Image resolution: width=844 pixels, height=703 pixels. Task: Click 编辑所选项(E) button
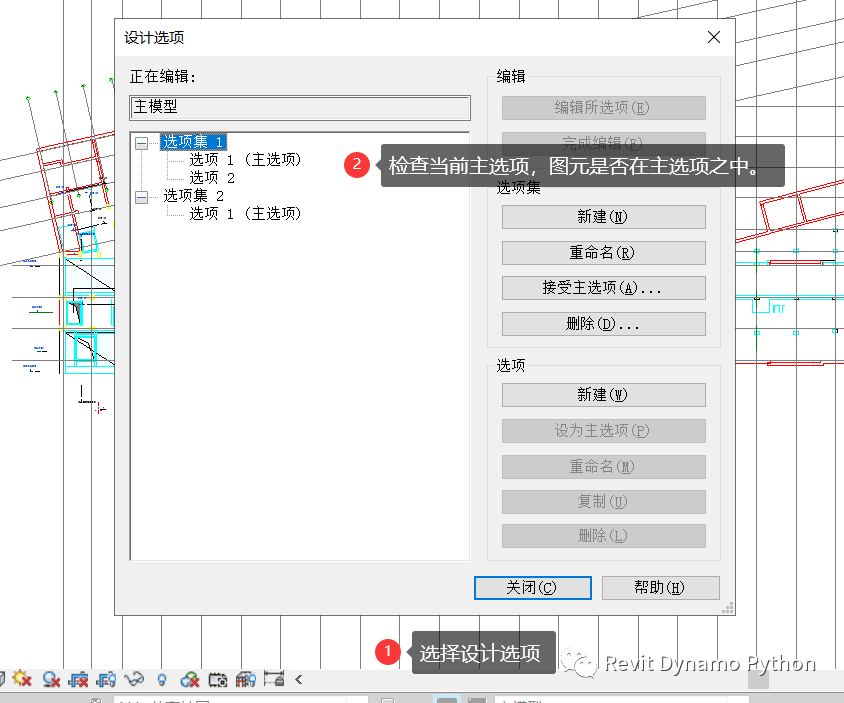[x=603, y=108]
